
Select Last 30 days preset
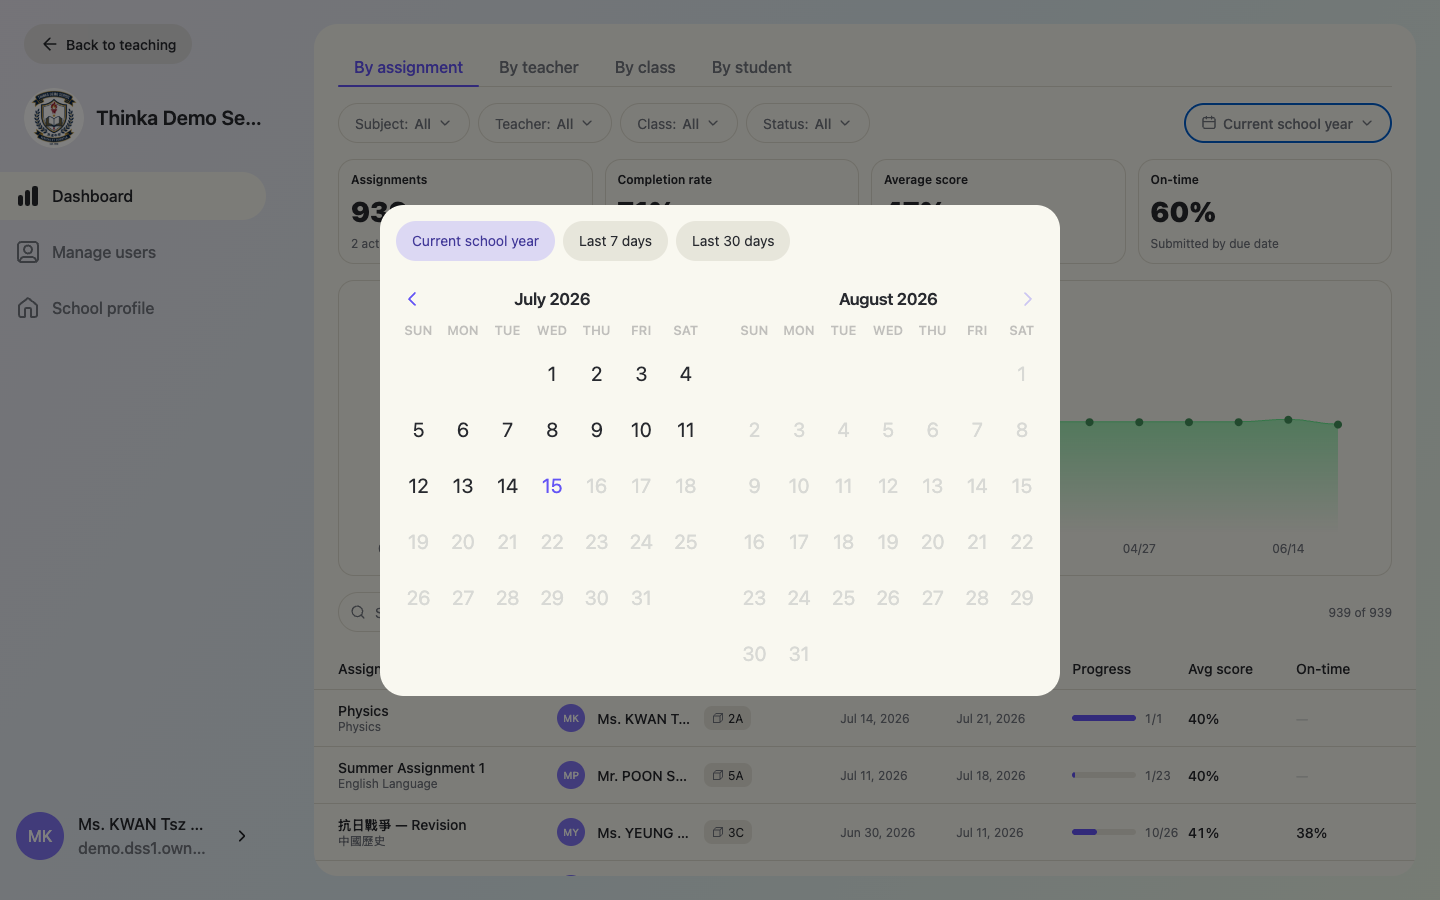tap(733, 241)
